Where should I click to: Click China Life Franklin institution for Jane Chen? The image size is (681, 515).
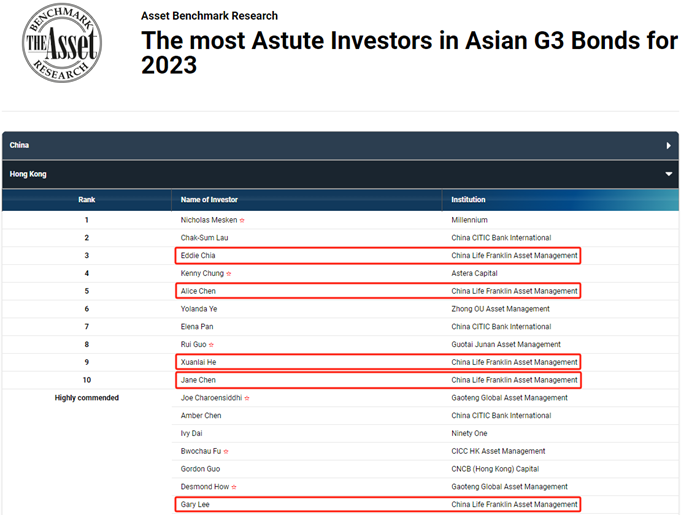click(515, 380)
